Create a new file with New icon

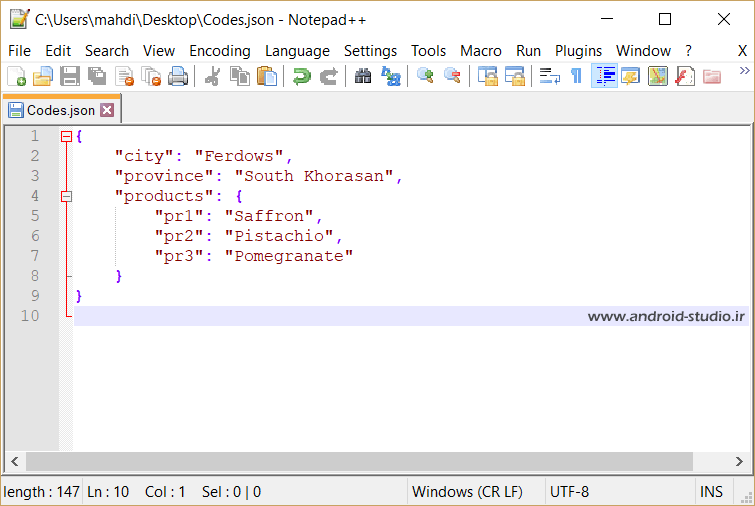17,76
